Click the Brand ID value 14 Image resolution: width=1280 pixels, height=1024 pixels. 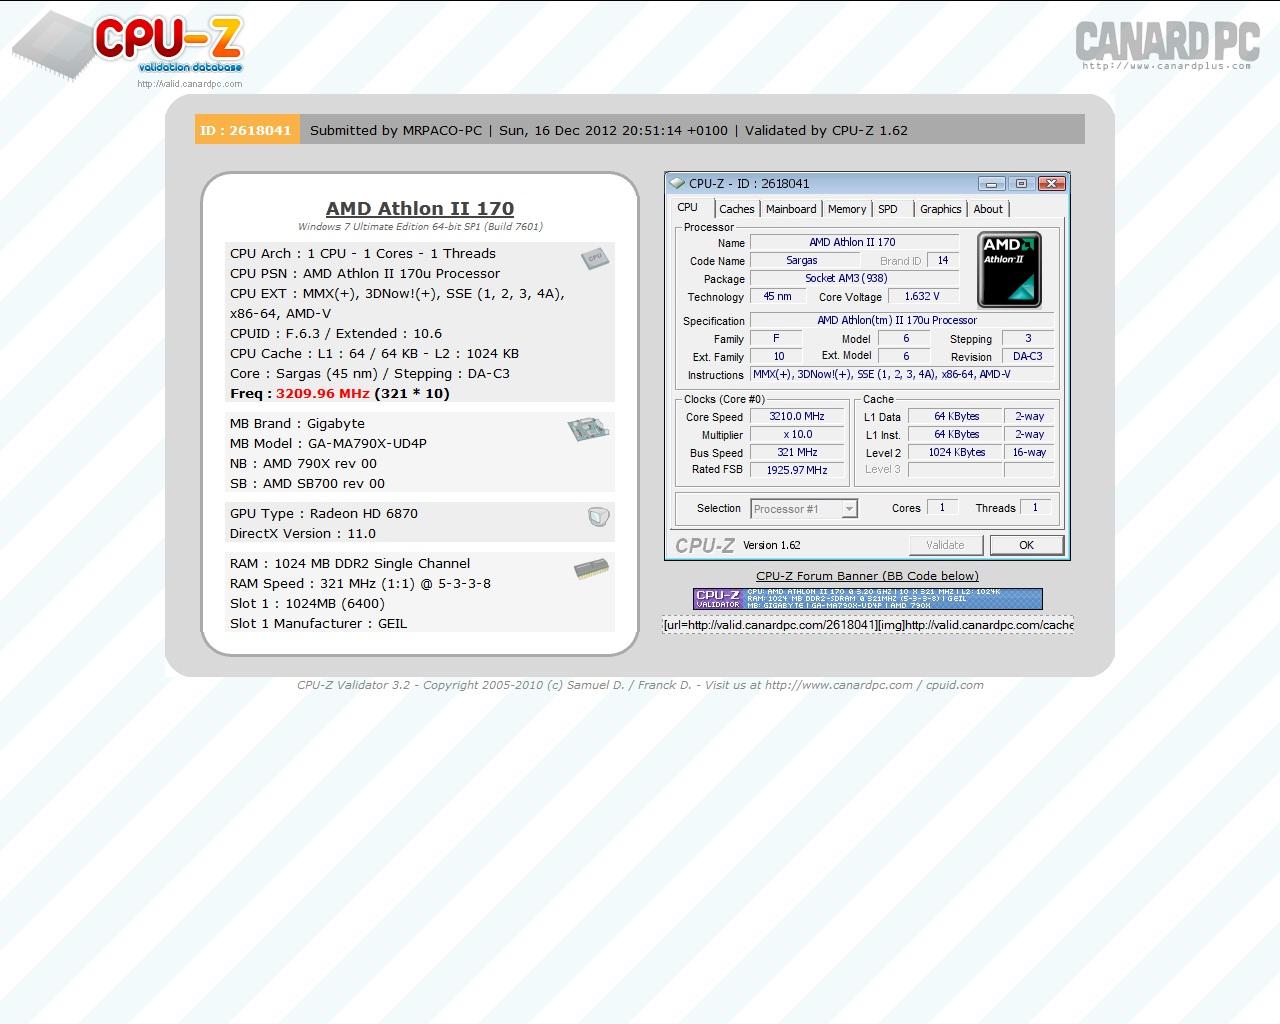pyautogui.click(x=943, y=260)
